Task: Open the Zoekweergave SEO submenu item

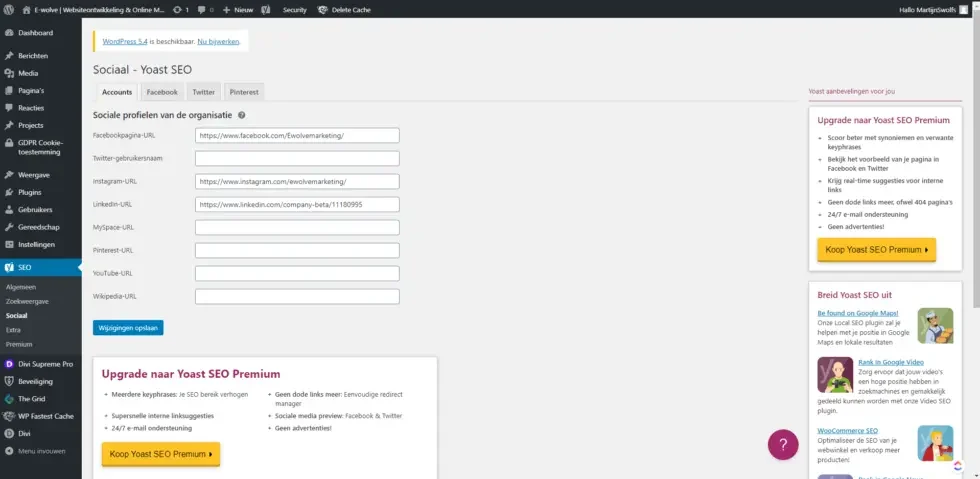Action: tap(28, 301)
